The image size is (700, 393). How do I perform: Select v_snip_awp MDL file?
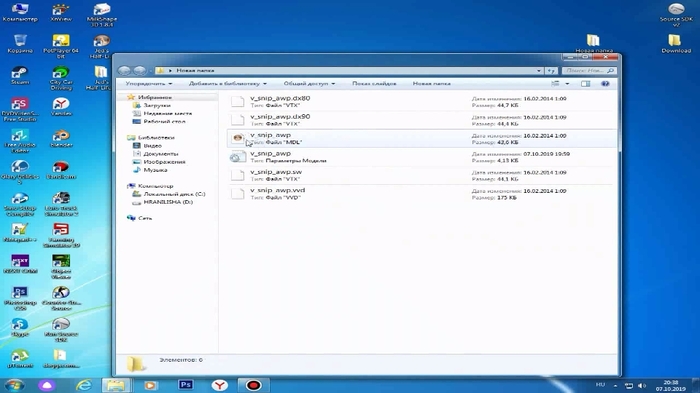pos(422,138)
